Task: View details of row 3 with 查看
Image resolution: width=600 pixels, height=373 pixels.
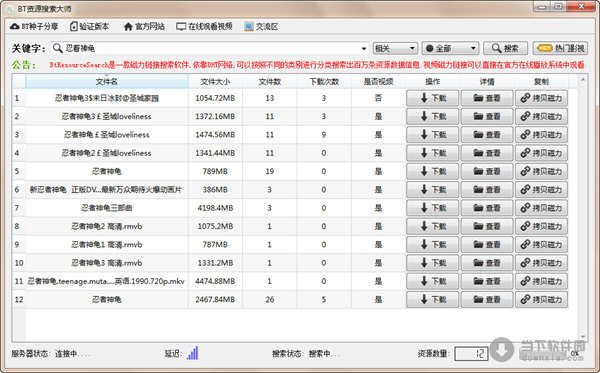Action: pyautogui.click(x=487, y=135)
